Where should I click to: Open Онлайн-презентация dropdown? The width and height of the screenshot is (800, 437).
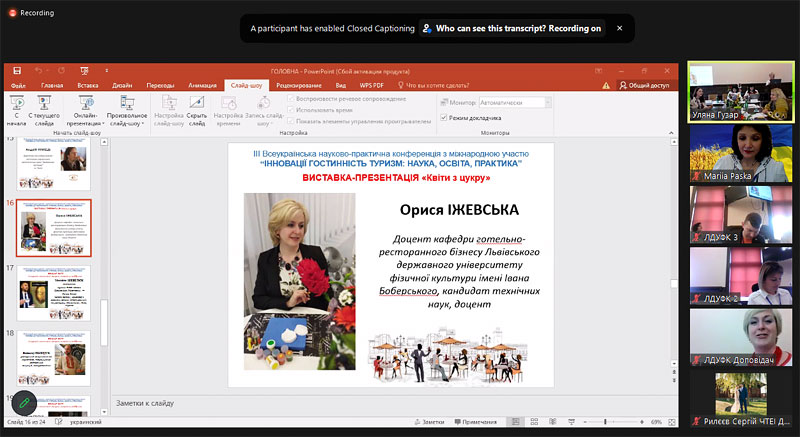85,111
